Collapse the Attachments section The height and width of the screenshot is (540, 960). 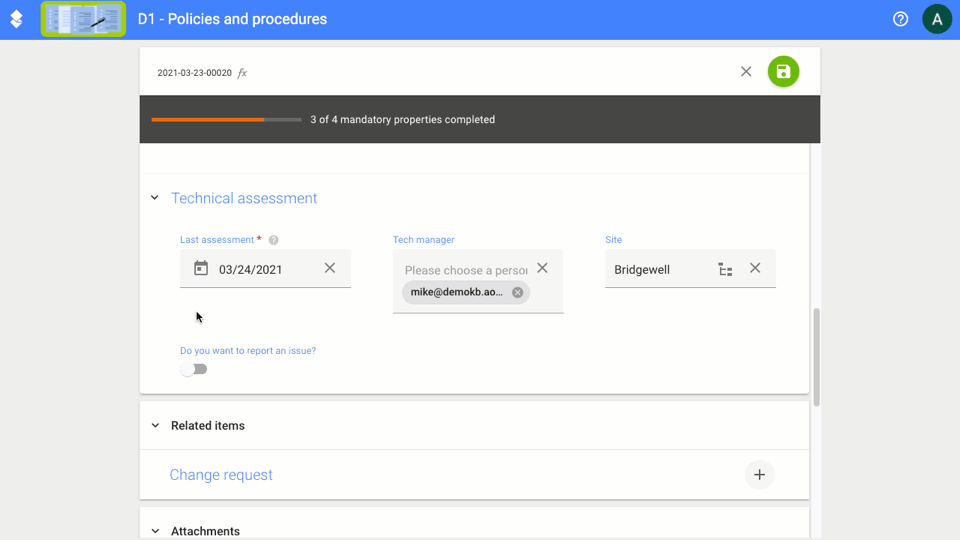pos(156,531)
